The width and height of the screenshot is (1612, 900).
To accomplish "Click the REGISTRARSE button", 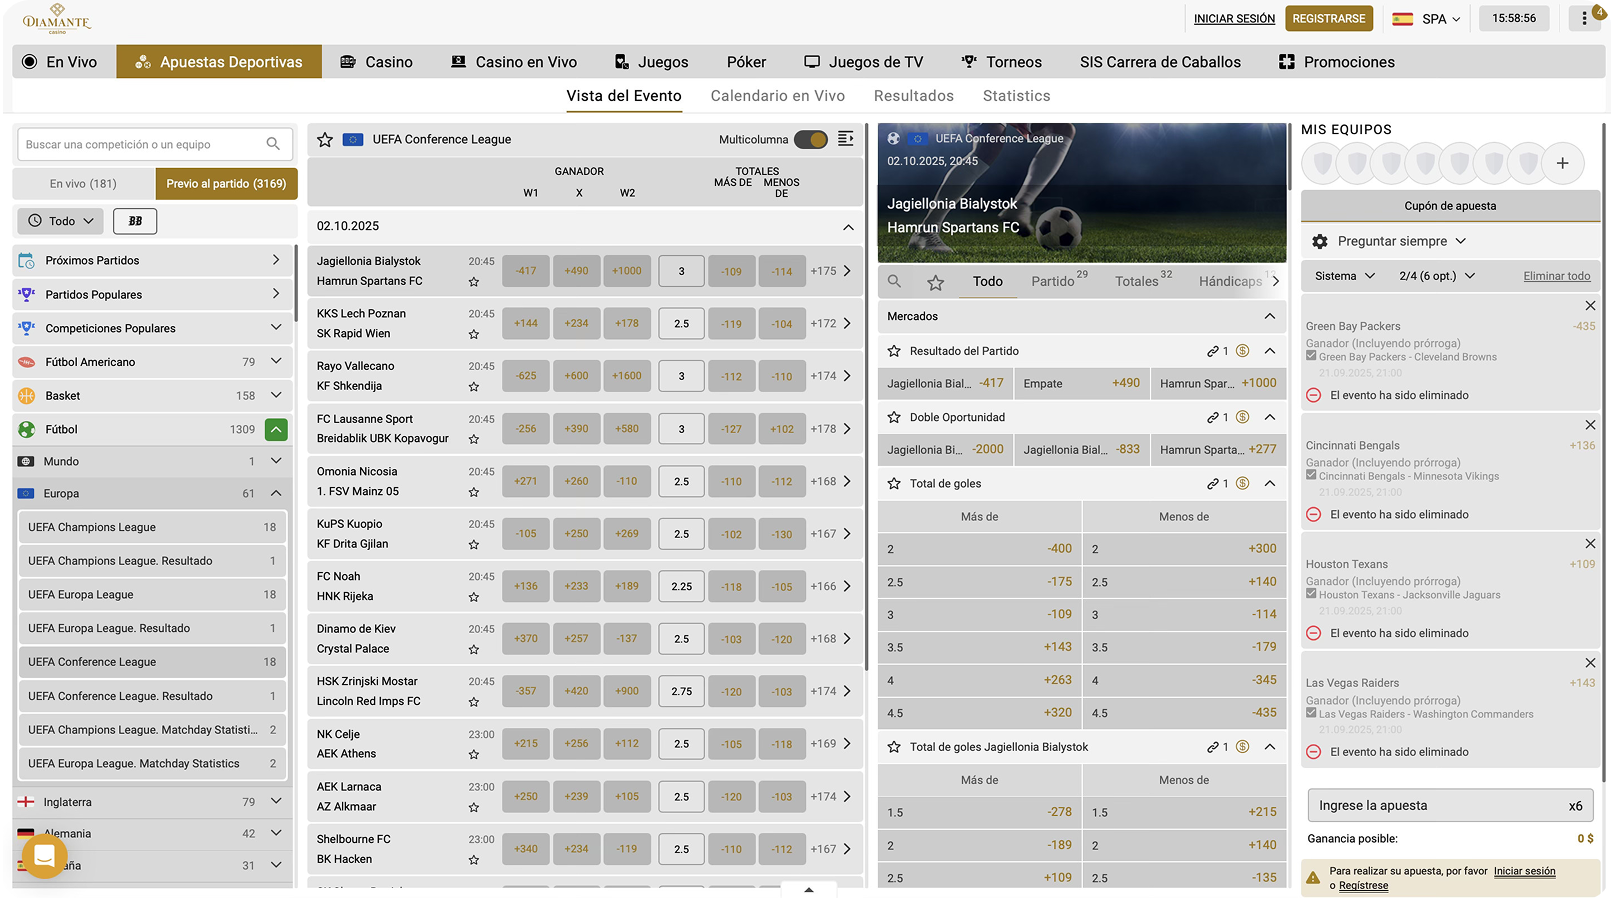I will (x=1328, y=19).
